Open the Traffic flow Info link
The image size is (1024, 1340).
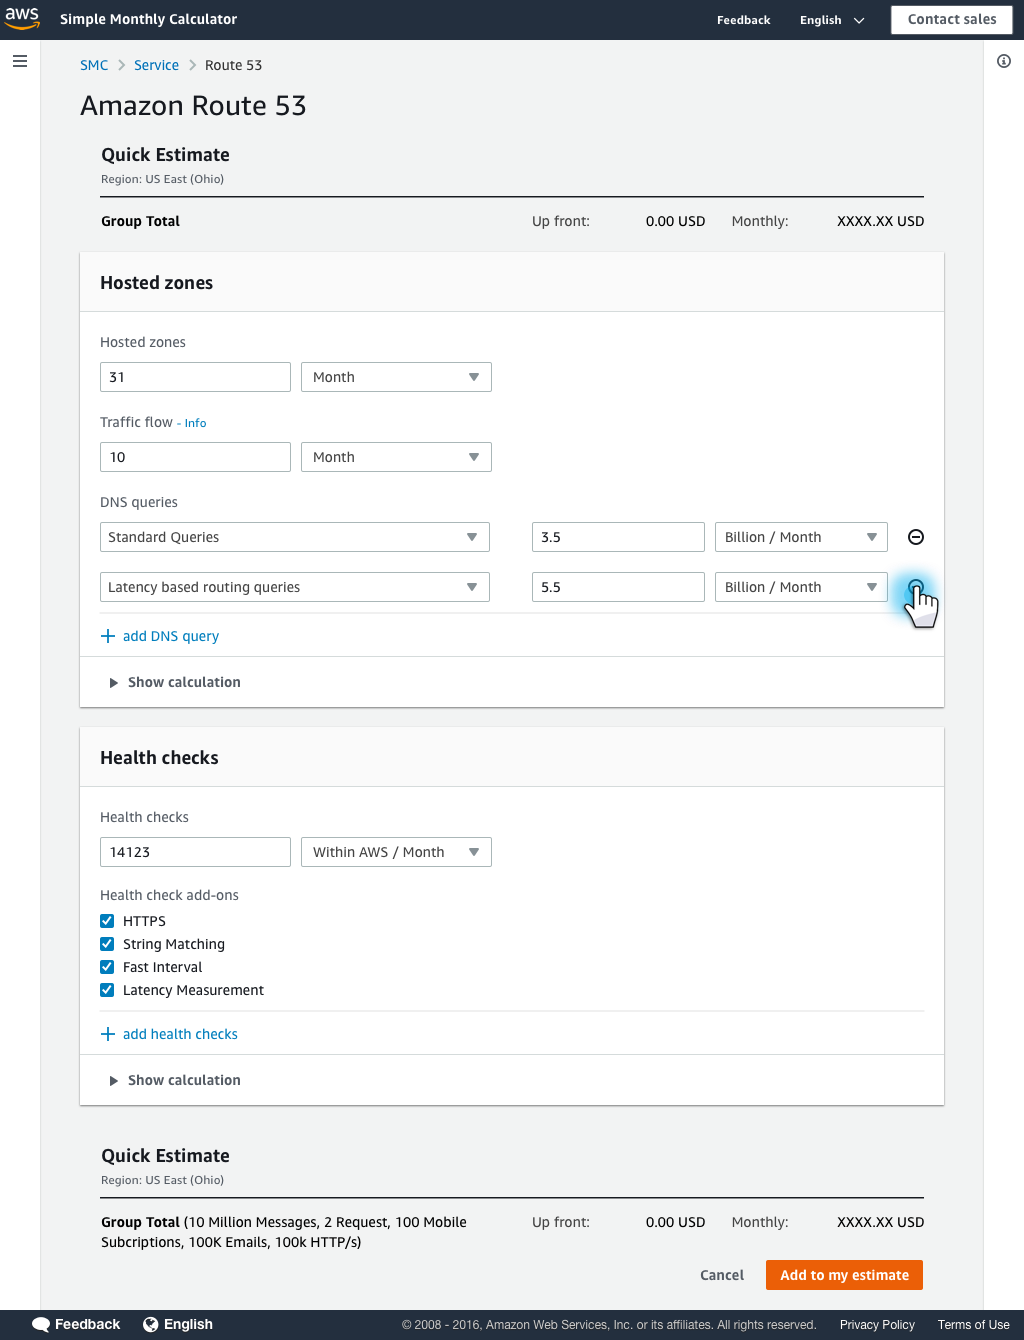(x=195, y=423)
